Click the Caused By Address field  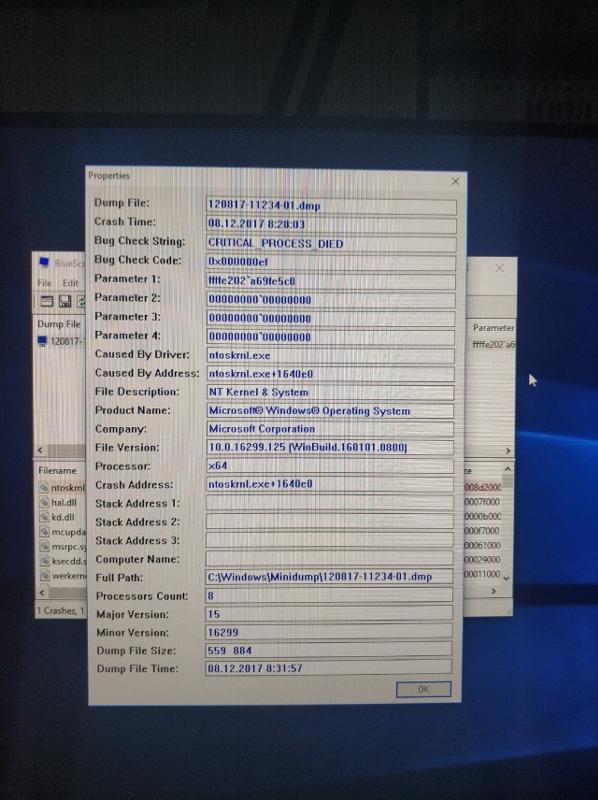pos(330,374)
